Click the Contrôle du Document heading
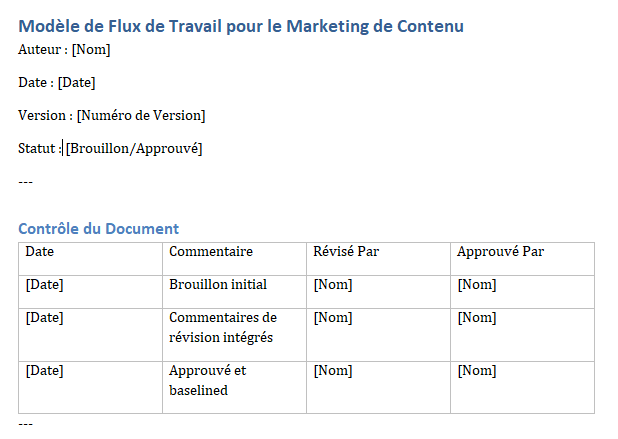This screenshot has width=618, height=439. (99, 229)
